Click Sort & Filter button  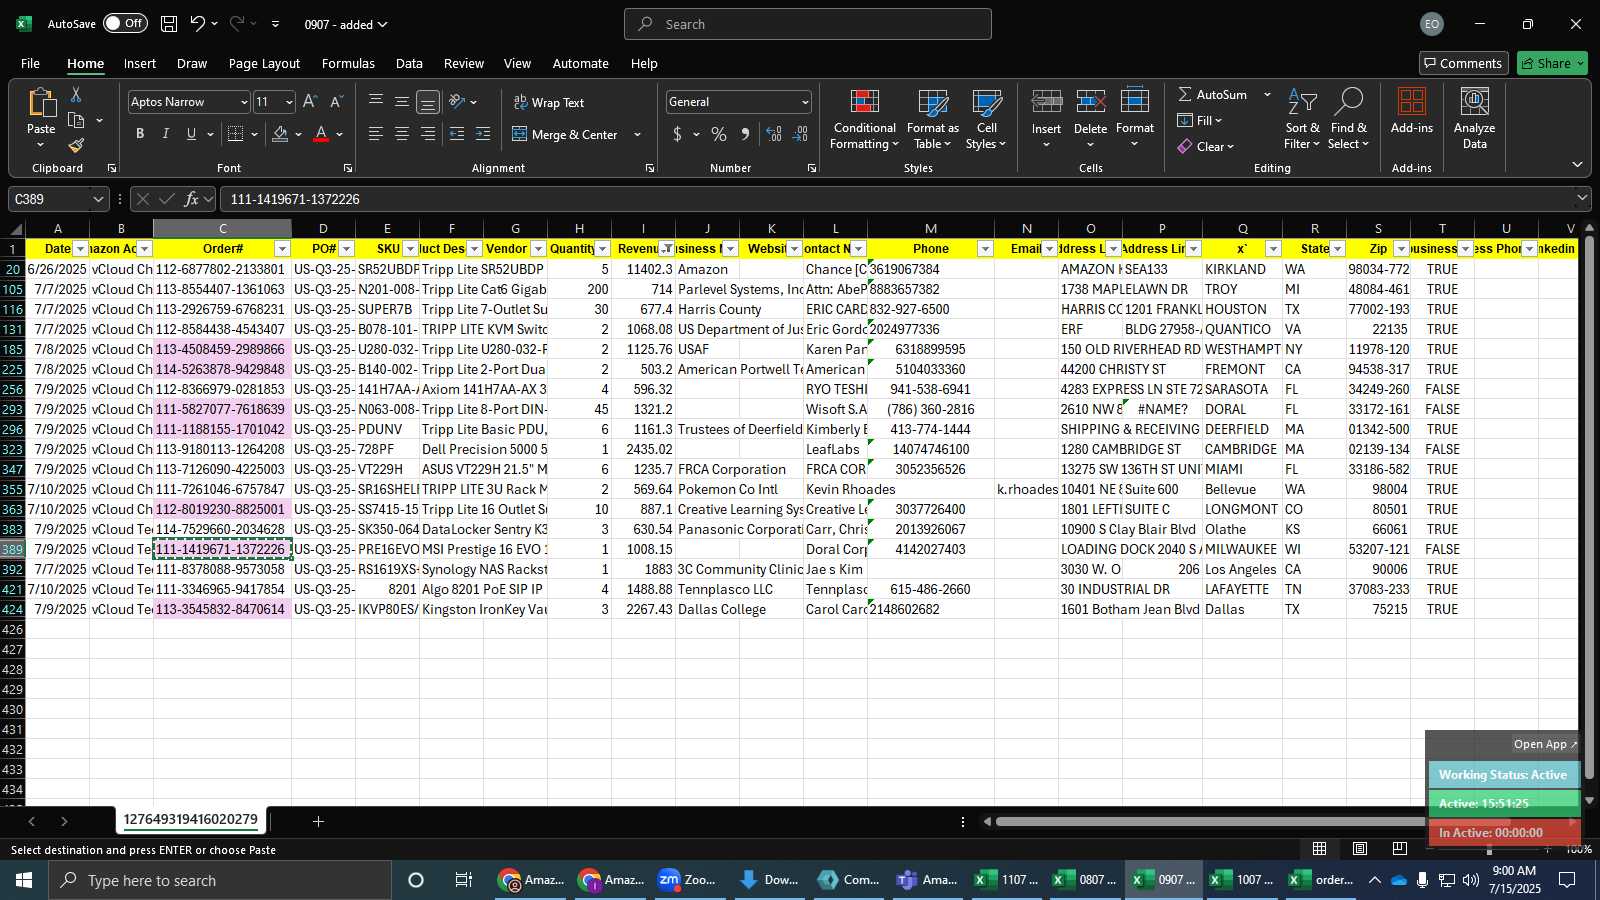(1302, 119)
